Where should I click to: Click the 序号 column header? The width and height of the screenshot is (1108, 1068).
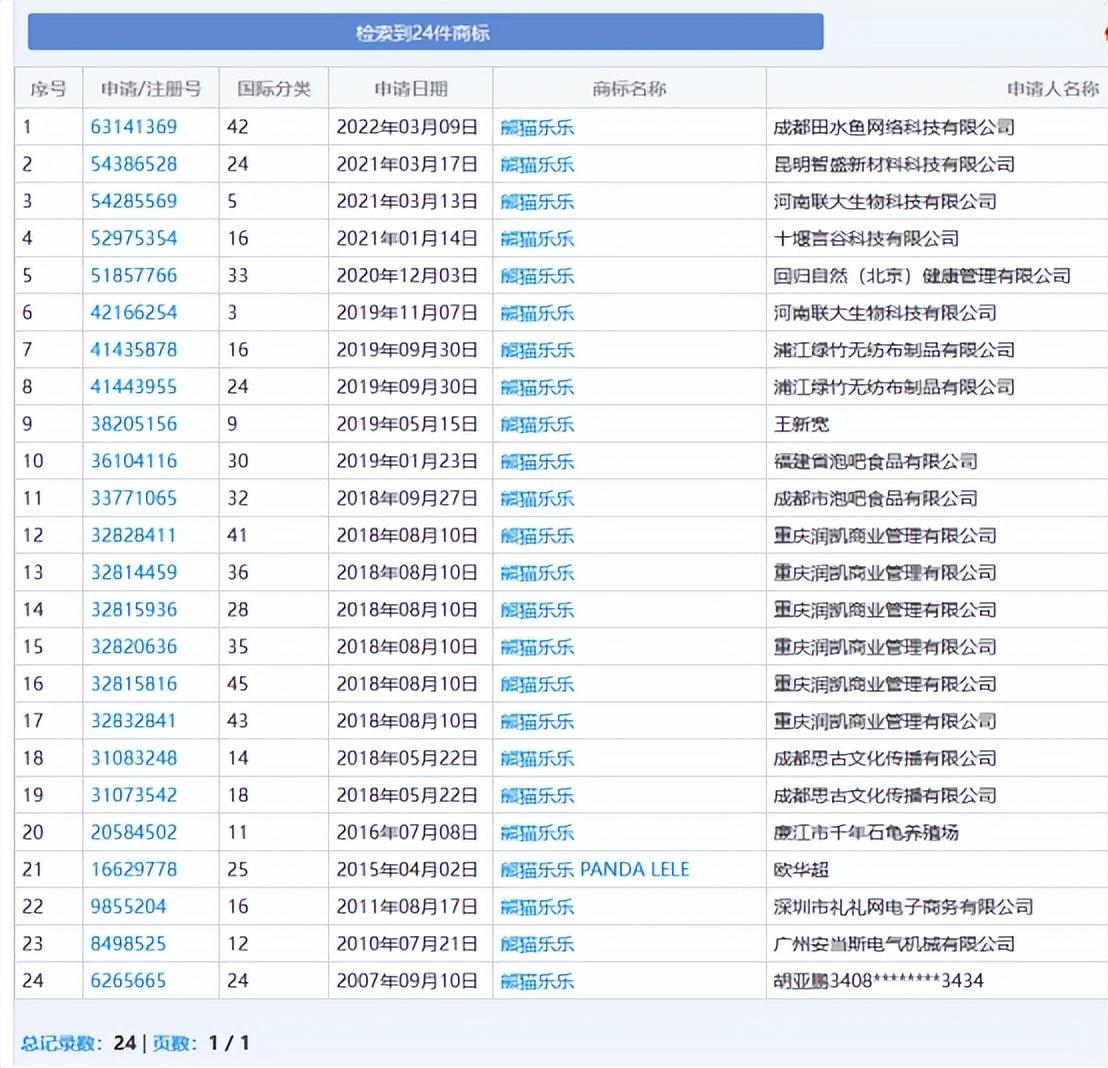coord(48,88)
